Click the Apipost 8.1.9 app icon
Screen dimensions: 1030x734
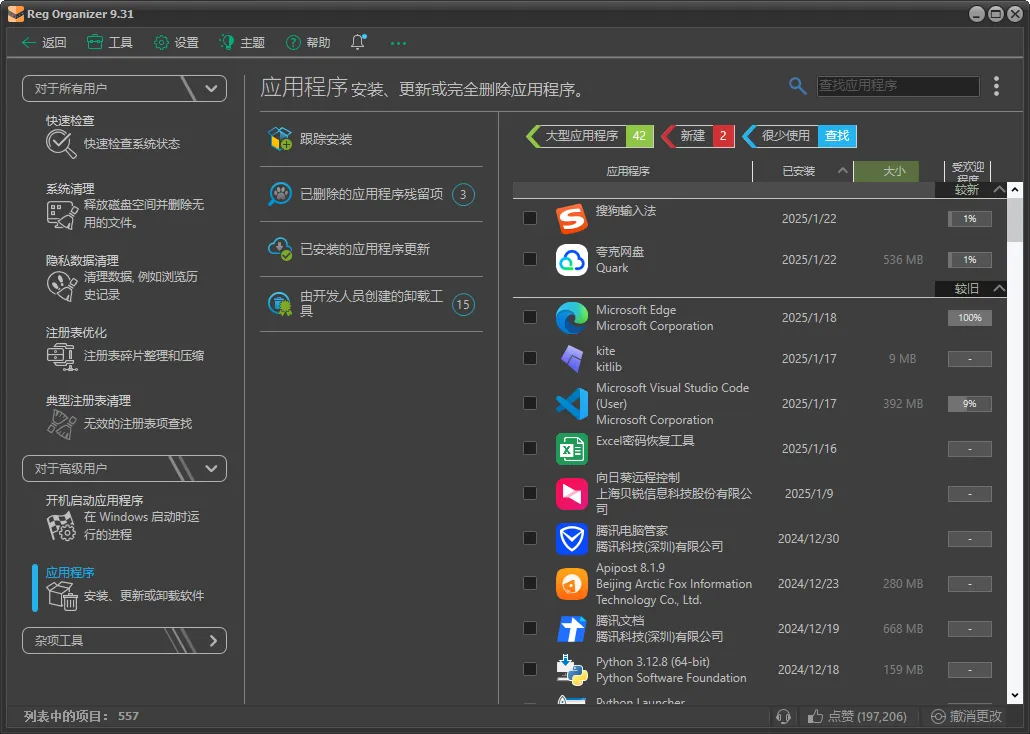(x=571, y=584)
